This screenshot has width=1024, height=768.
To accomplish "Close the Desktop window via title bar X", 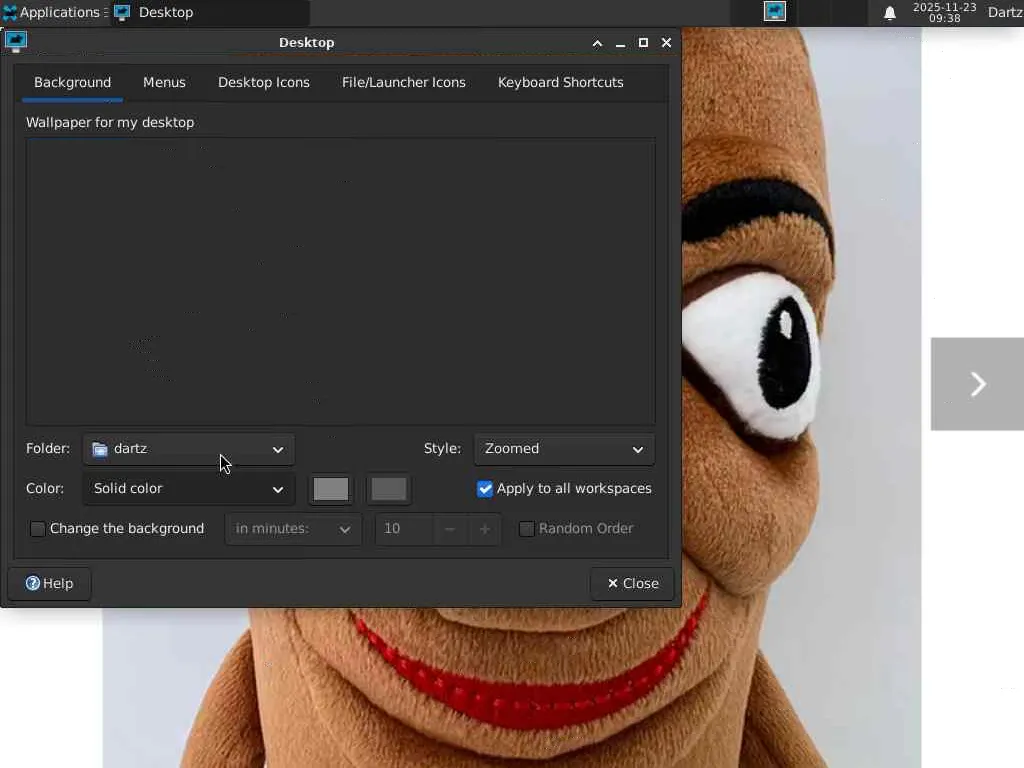I will [x=666, y=42].
